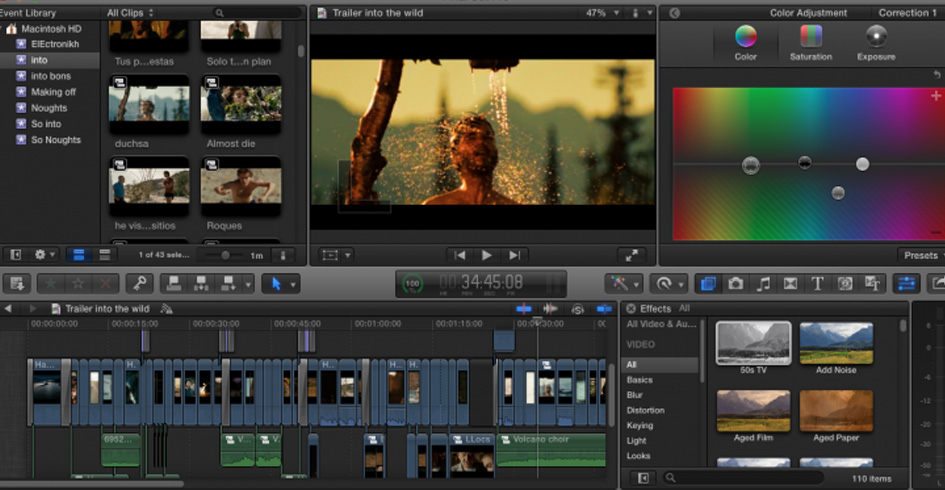
Task: Toggle Effects browser button in toolbar
Action: point(708,283)
